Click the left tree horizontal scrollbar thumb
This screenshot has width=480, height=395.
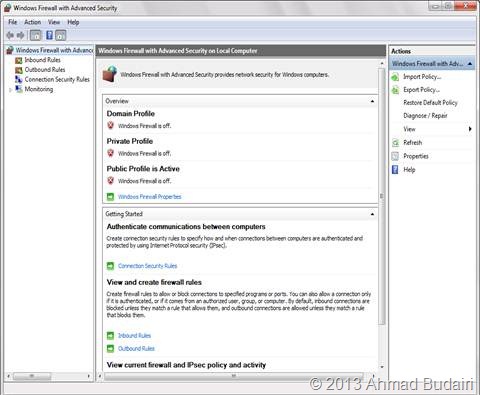(32, 376)
